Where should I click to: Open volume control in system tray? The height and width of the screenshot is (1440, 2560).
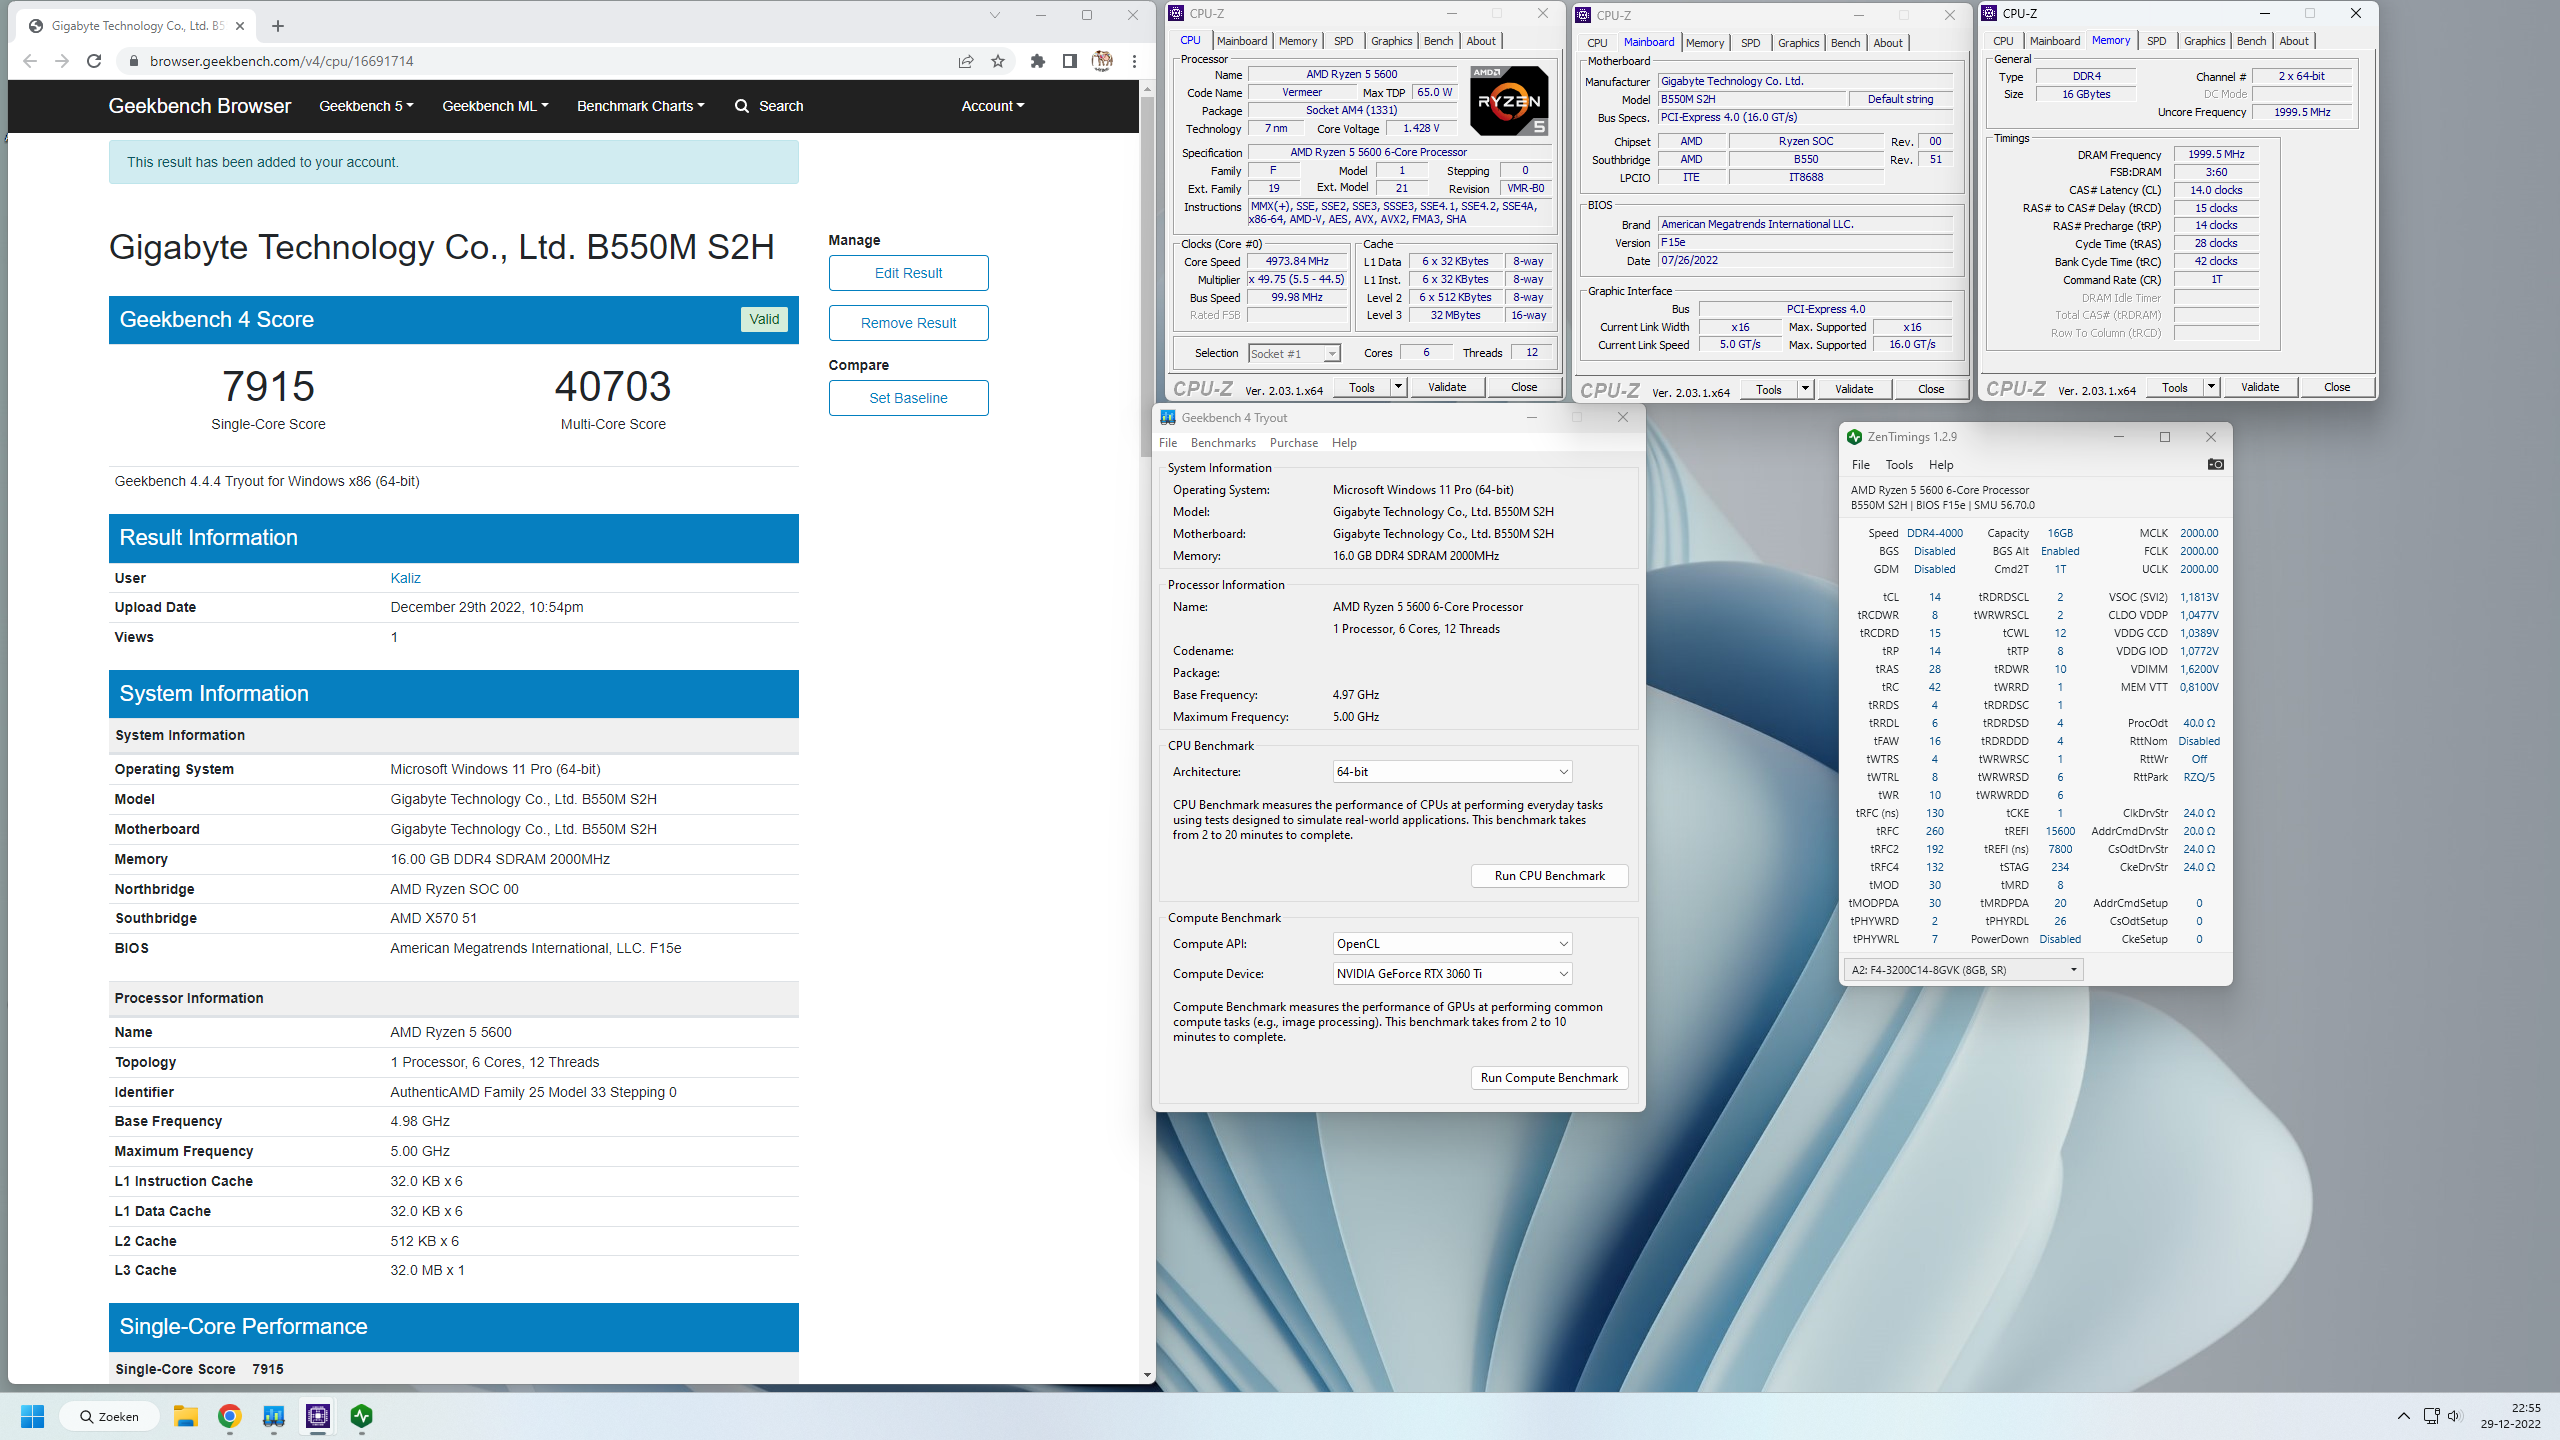point(2454,1416)
